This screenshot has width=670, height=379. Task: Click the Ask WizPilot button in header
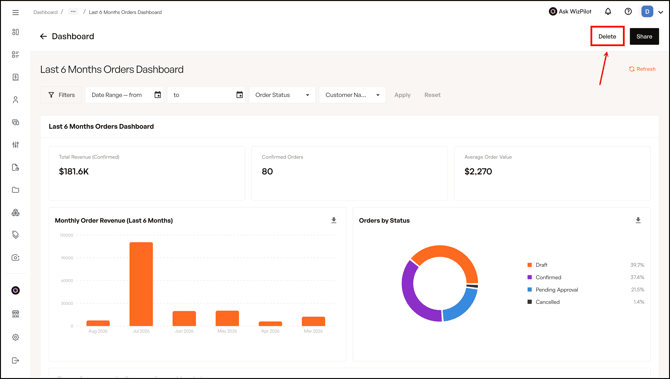(570, 12)
